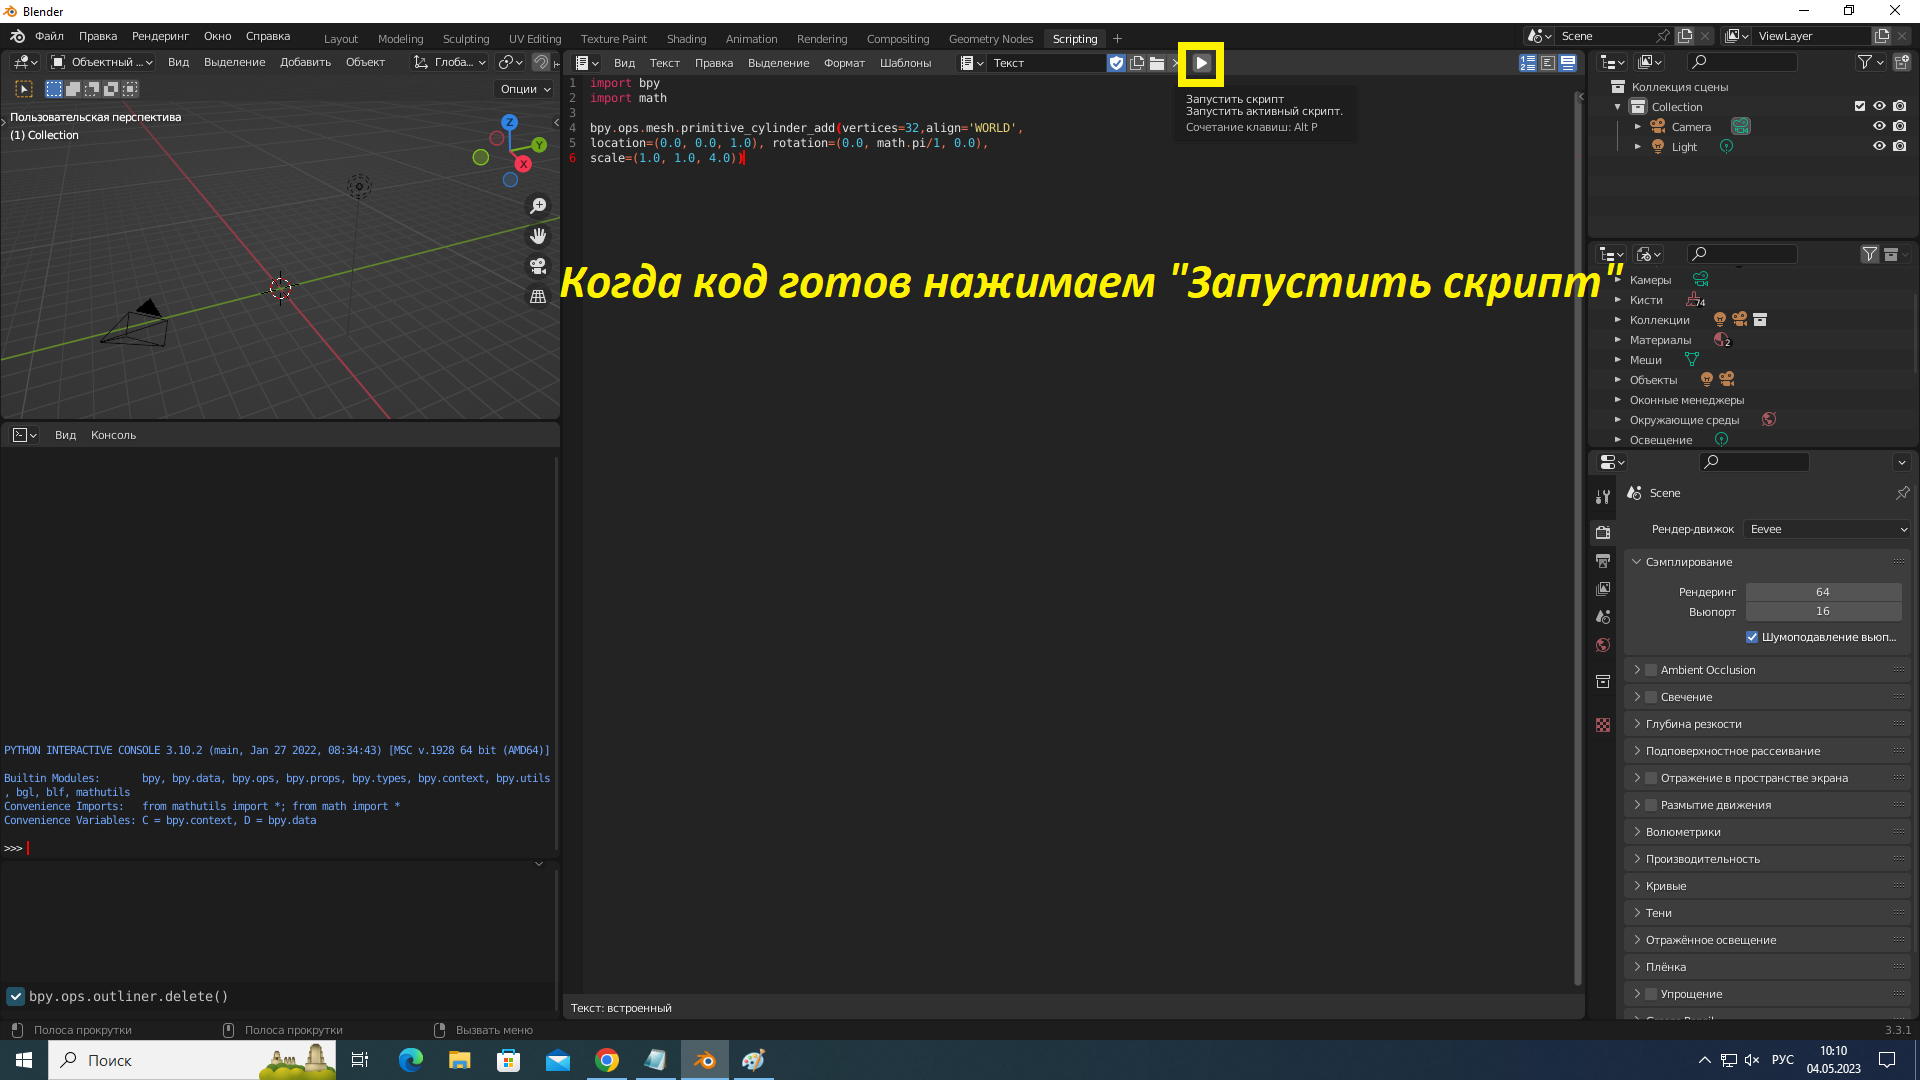Click the blue Z axis gizmo

click(510, 122)
